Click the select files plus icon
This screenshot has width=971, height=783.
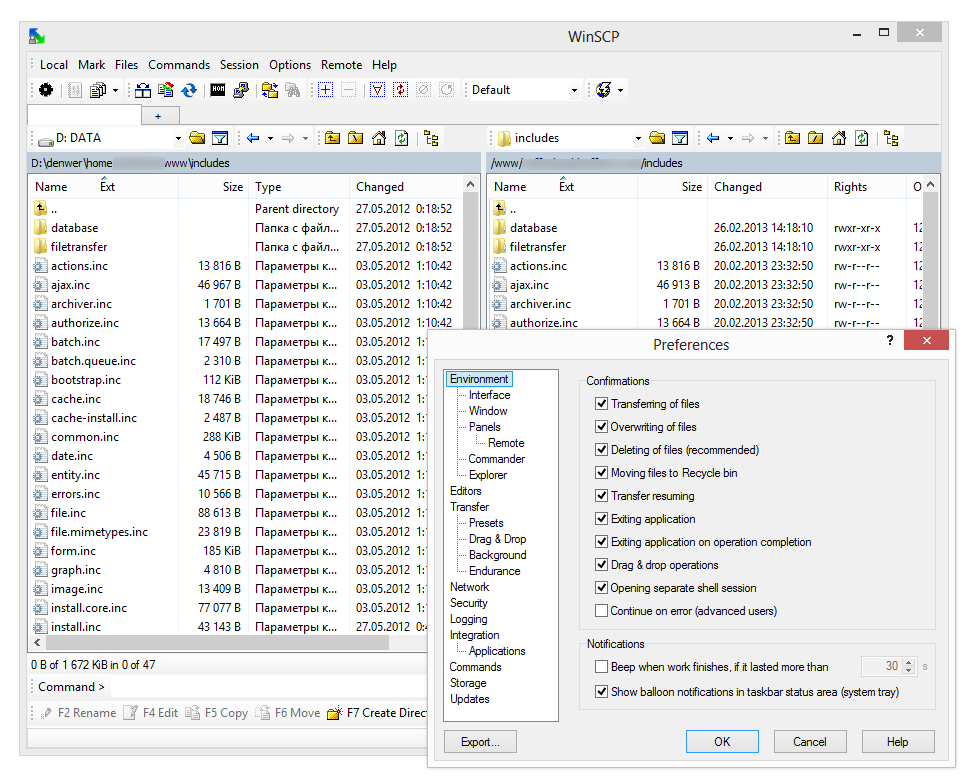click(325, 90)
